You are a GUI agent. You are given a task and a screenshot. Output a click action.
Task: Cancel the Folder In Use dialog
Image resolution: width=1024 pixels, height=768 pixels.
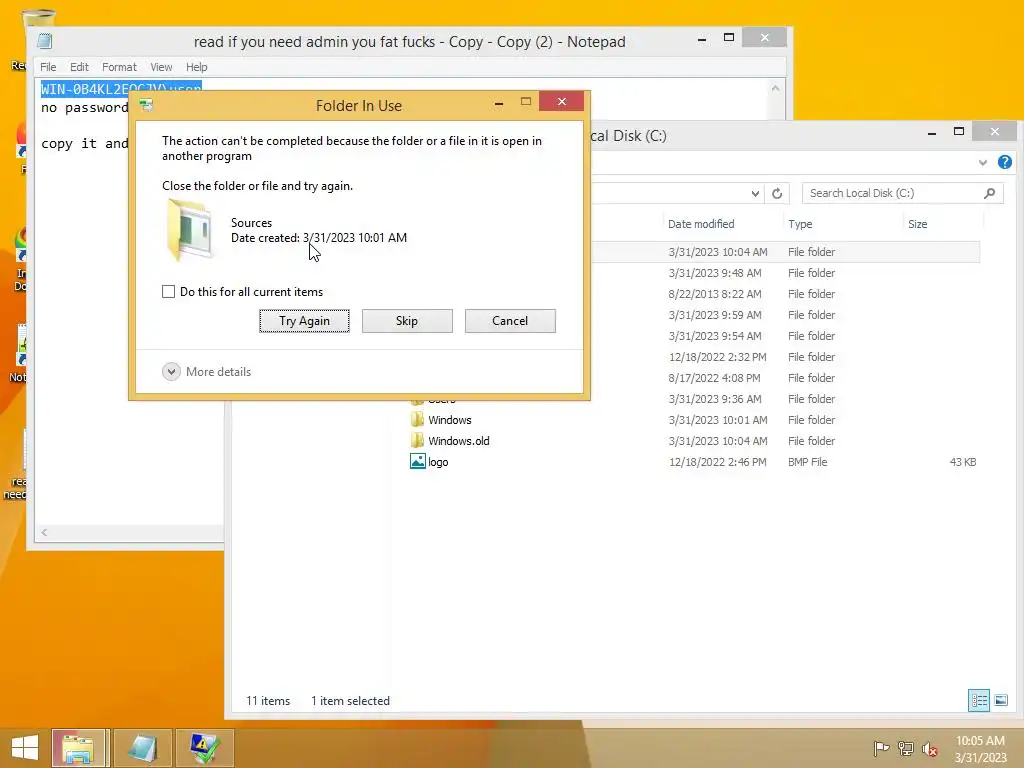coord(510,321)
